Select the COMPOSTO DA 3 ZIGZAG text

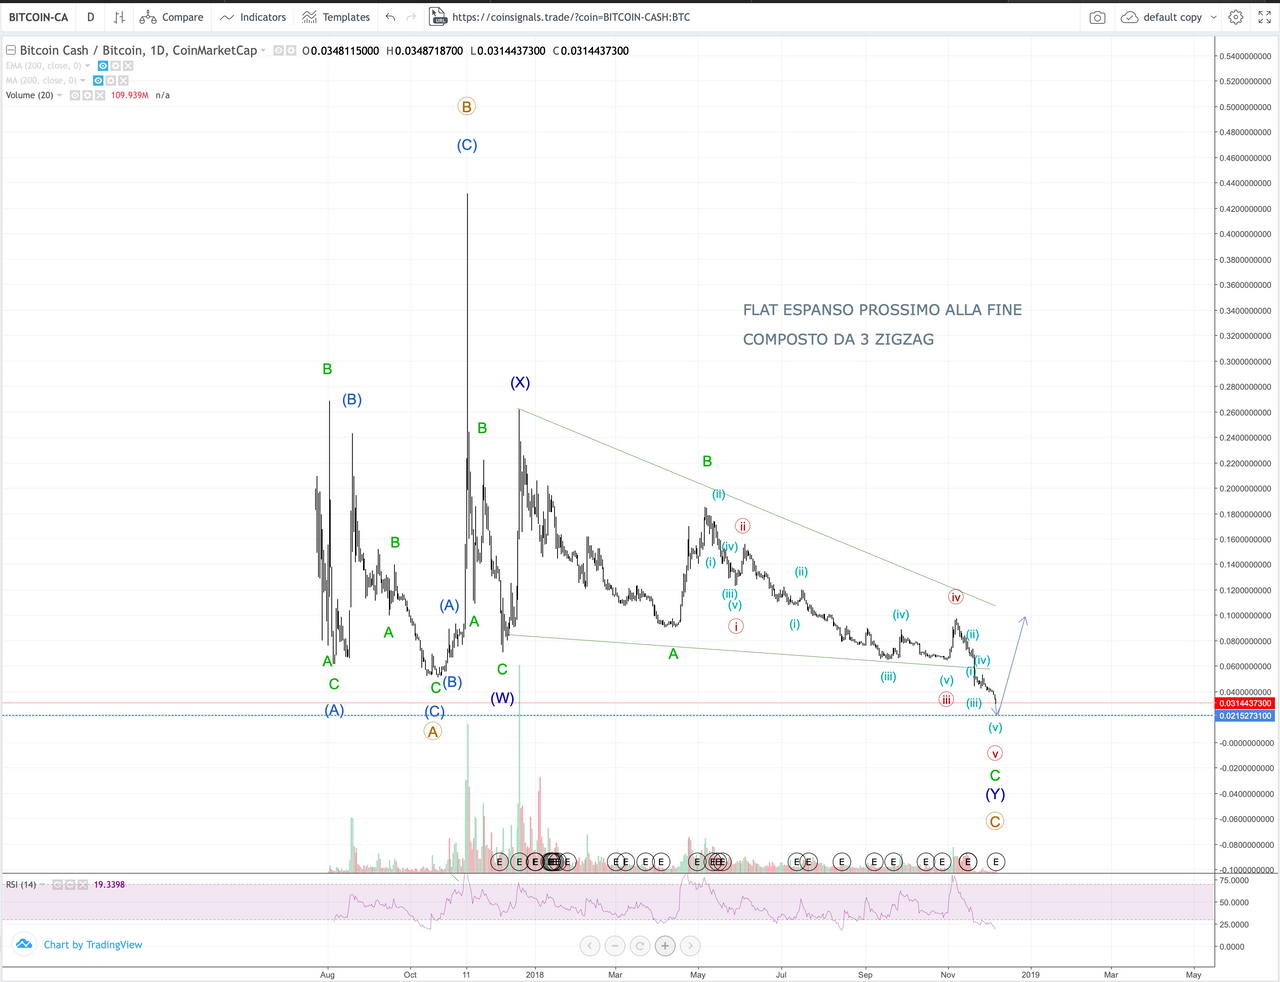pos(838,339)
